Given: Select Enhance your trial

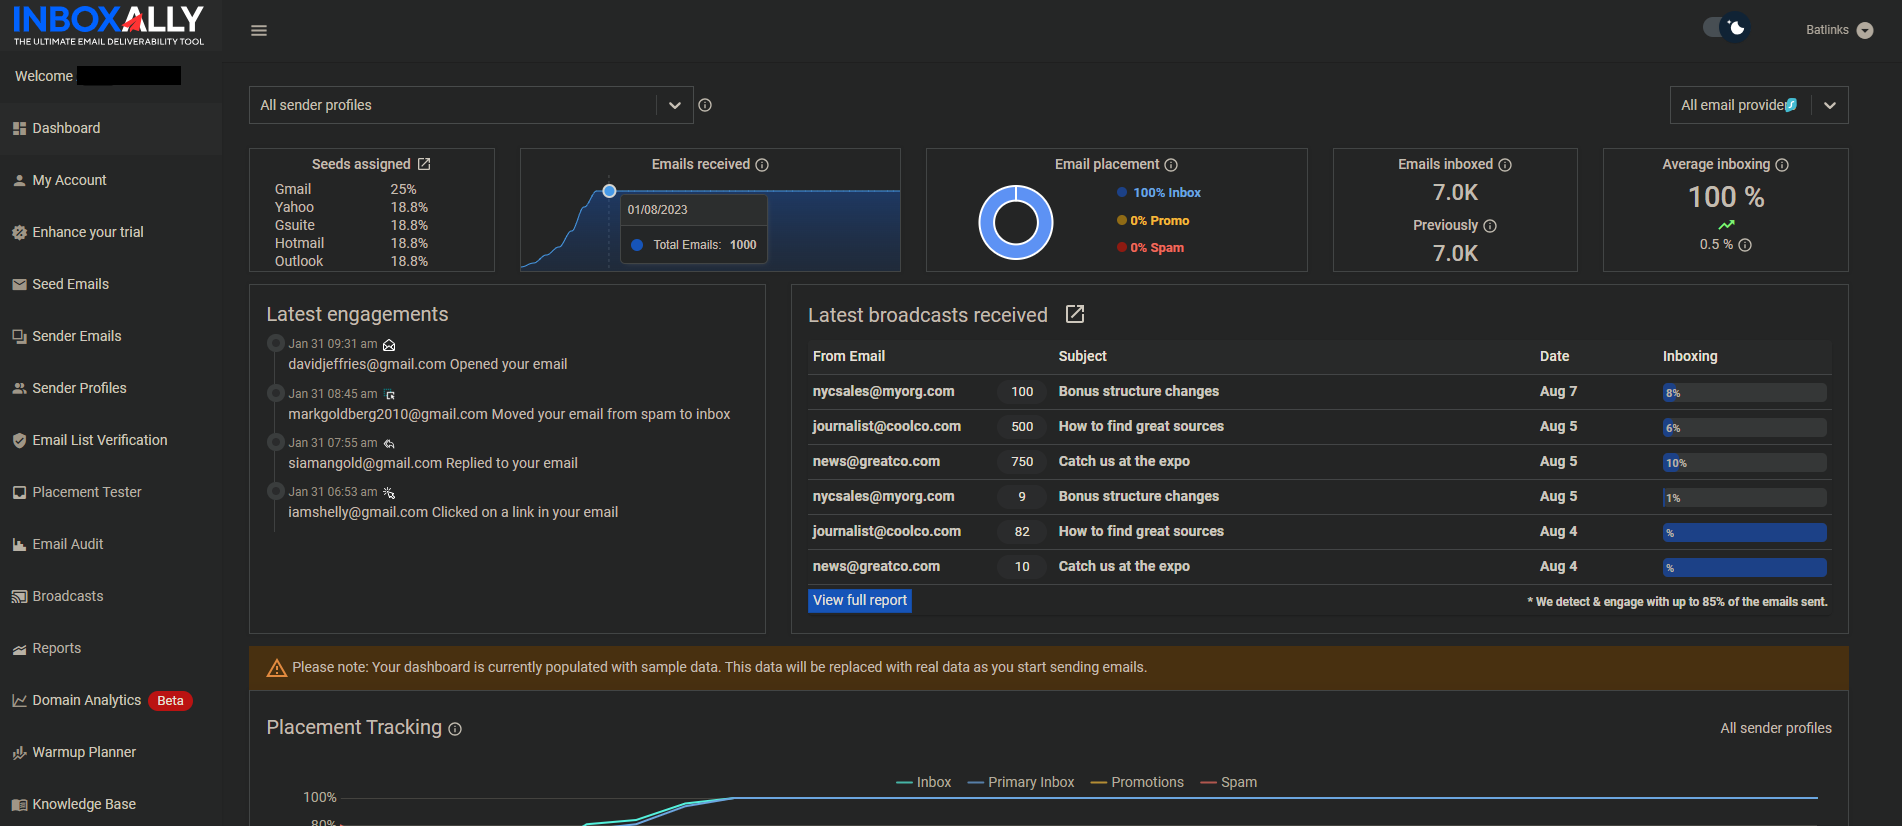Looking at the screenshot, I should (x=111, y=232).
